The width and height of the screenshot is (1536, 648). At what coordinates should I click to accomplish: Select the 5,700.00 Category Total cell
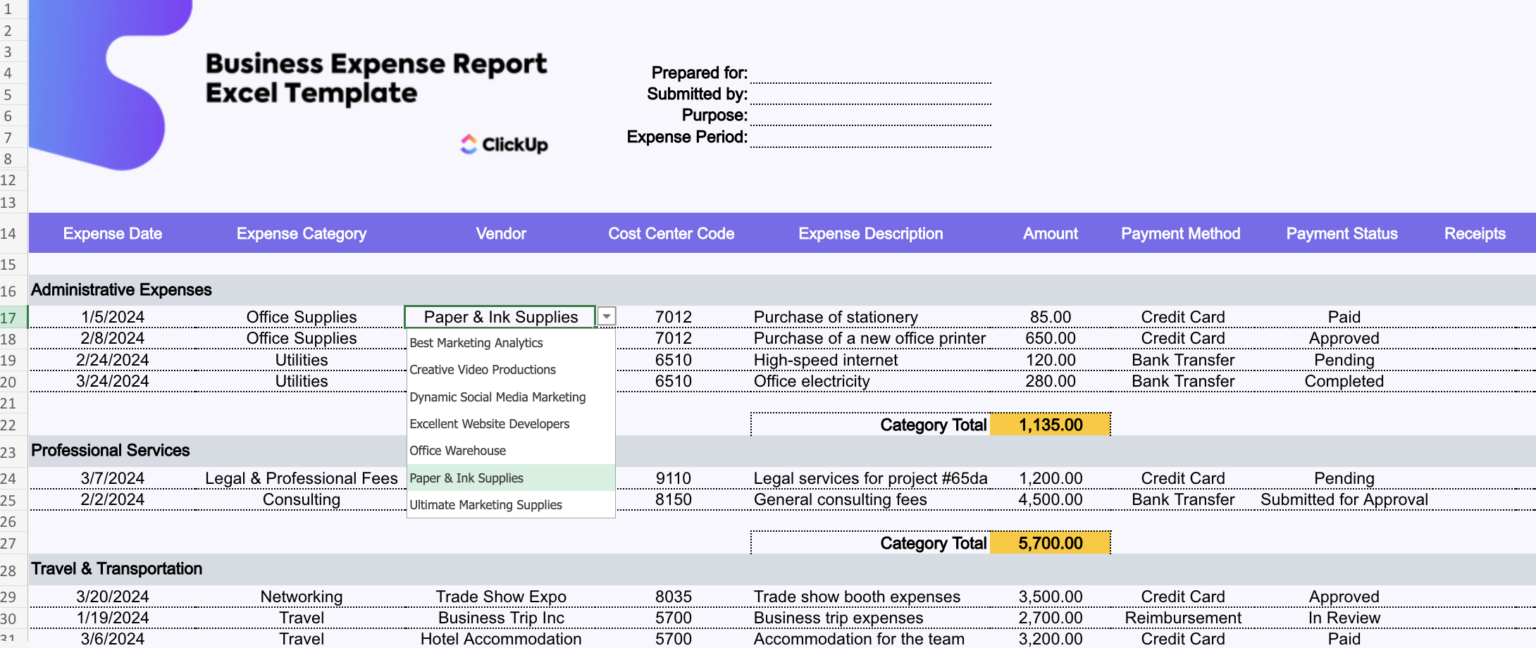tap(1050, 543)
